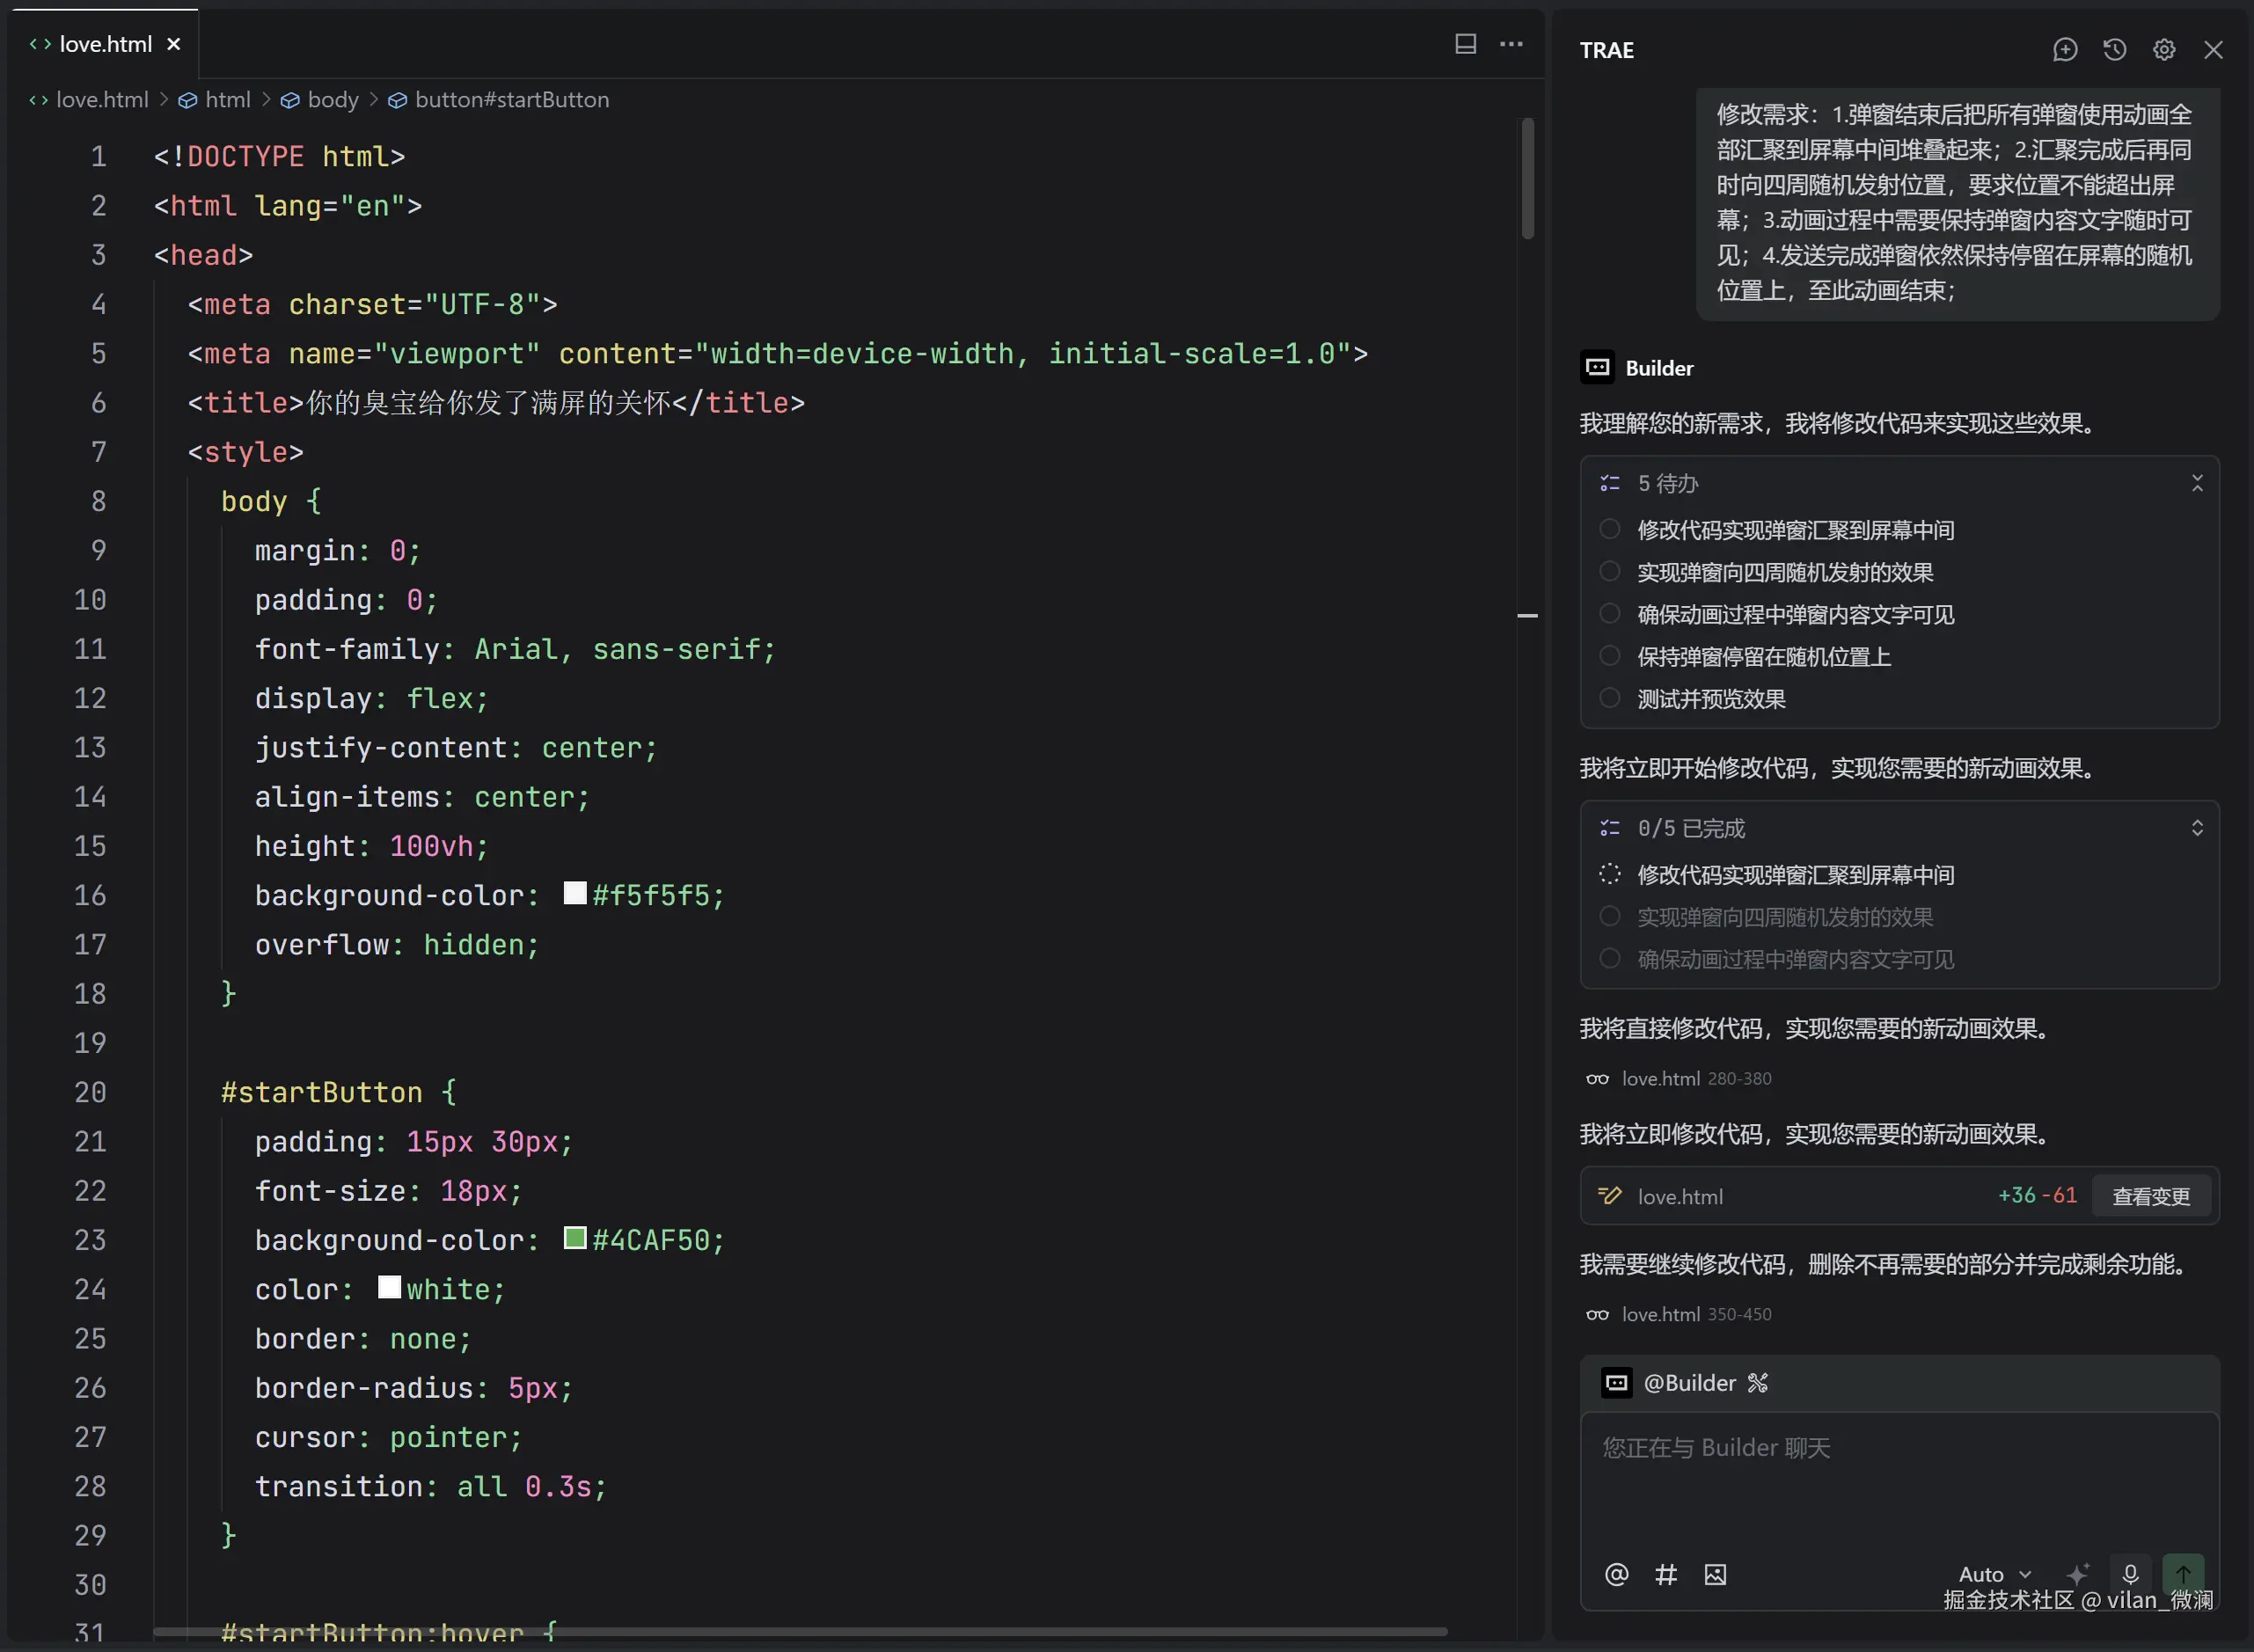Click the # context icon in chat input
The image size is (2254, 1652).
[x=1665, y=1575]
